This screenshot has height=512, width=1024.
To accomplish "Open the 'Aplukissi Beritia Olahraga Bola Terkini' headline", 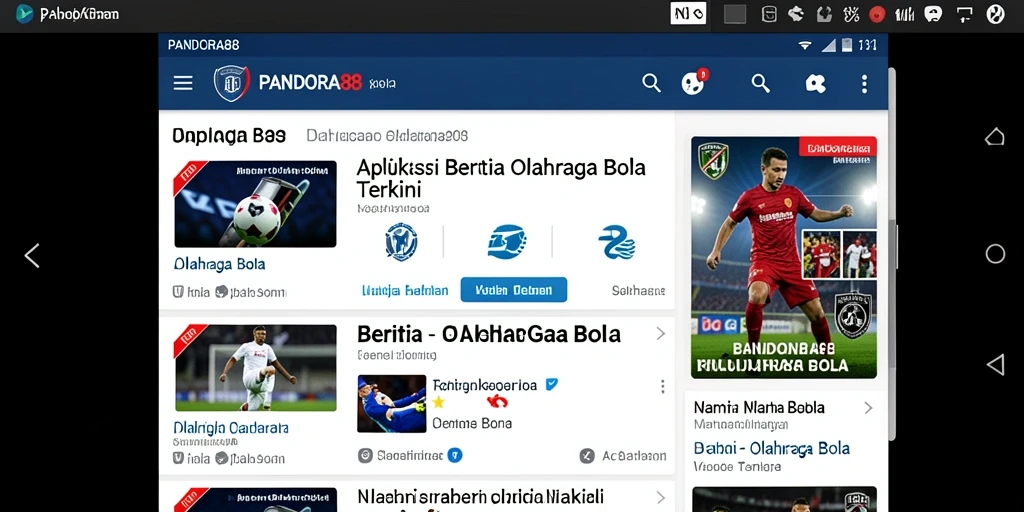I will click(501, 178).
